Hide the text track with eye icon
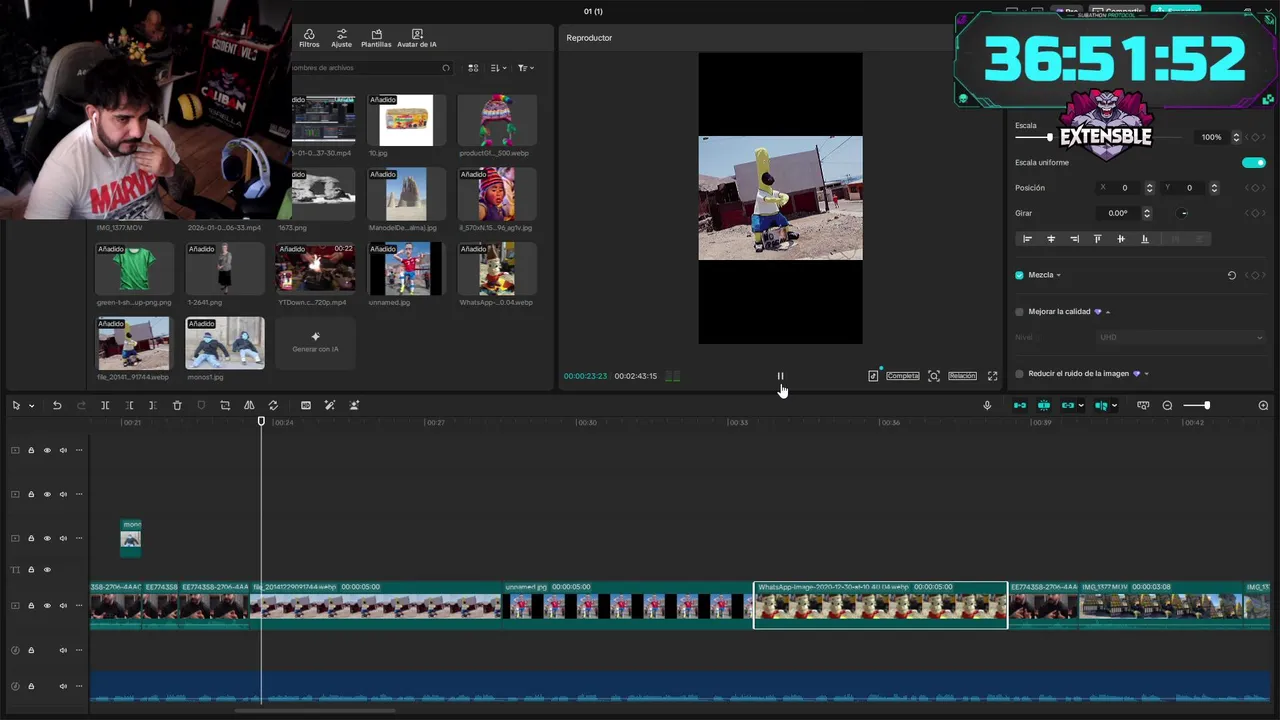The image size is (1280, 720). tap(46, 570)
